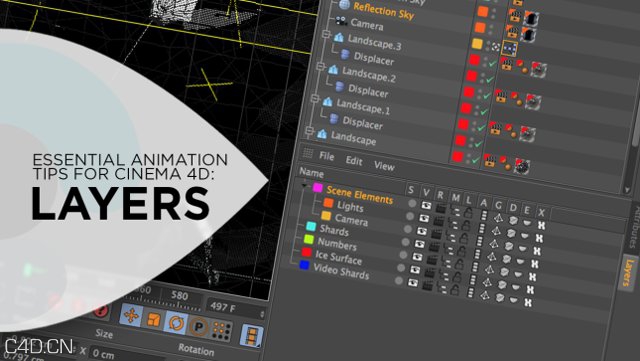Hide the Numbers layer with eye icon
The image size is (640, 361).
(x=417, y=257)
